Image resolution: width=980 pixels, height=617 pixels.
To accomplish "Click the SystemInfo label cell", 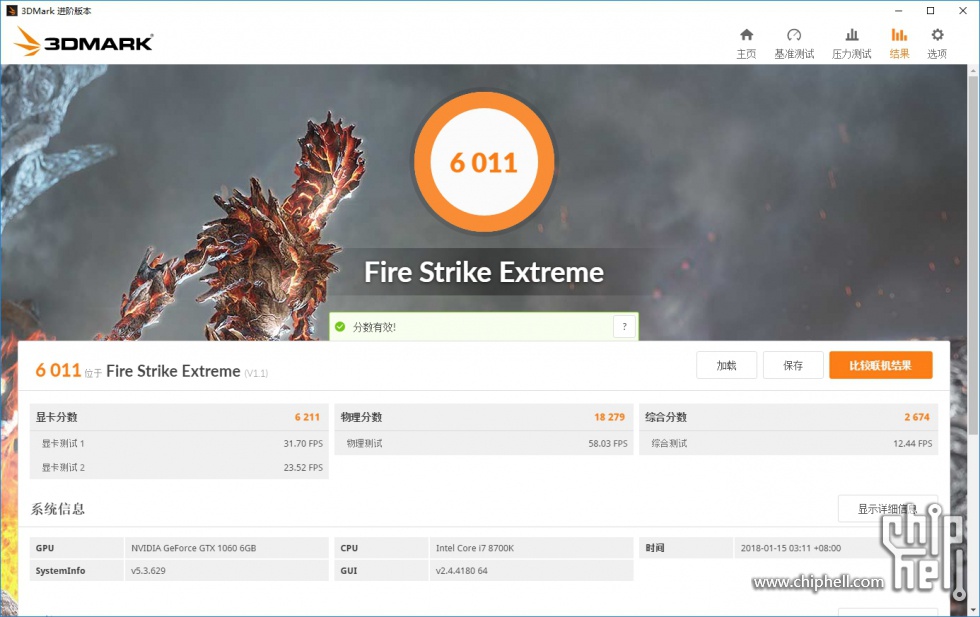I will 76,570.
